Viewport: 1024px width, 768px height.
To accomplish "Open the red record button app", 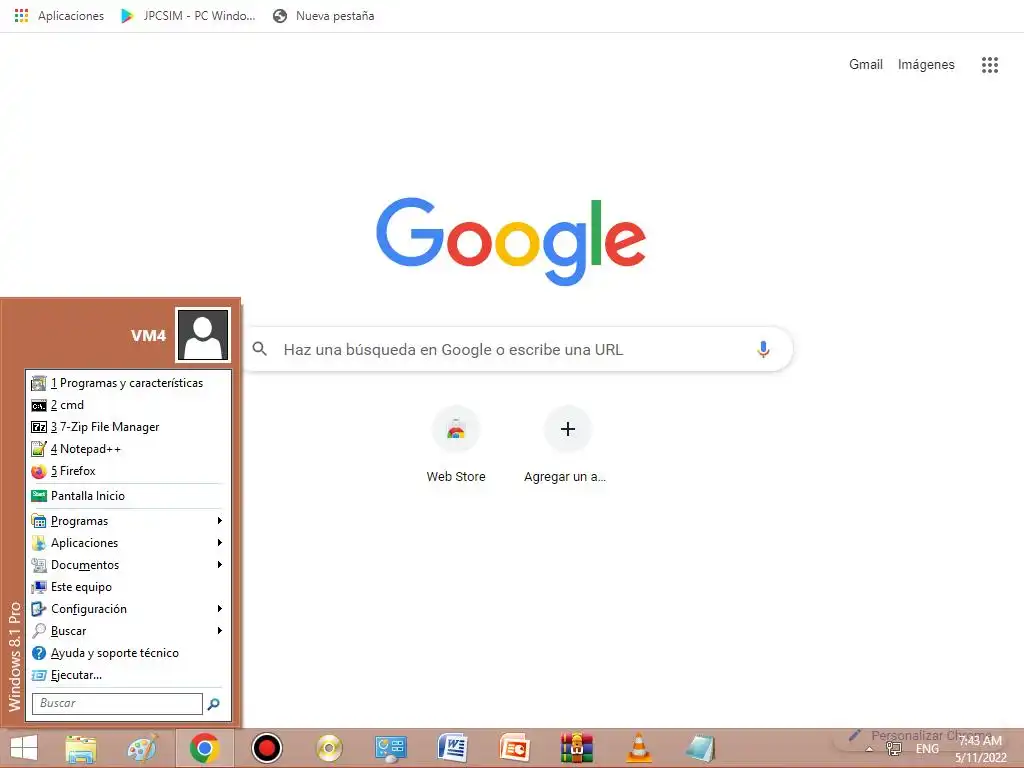I will coord(266,748).
